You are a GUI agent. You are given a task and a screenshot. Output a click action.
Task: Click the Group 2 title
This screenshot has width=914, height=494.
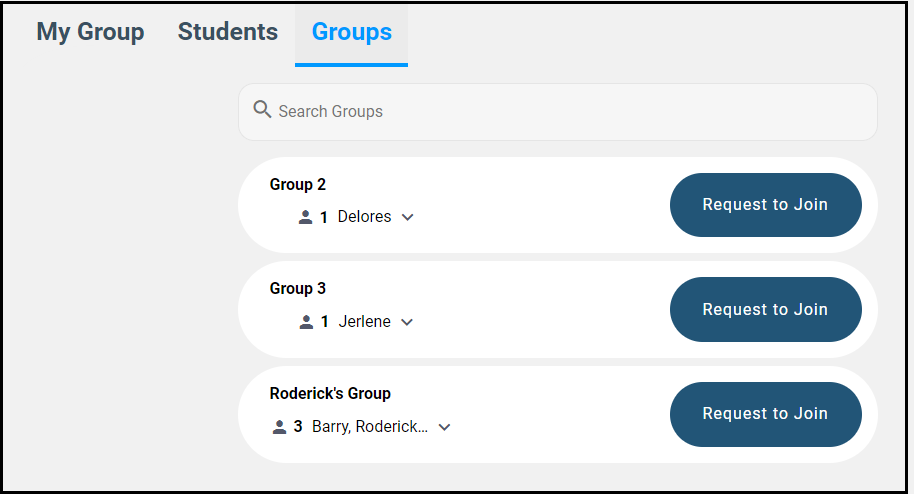coord(298,185)
